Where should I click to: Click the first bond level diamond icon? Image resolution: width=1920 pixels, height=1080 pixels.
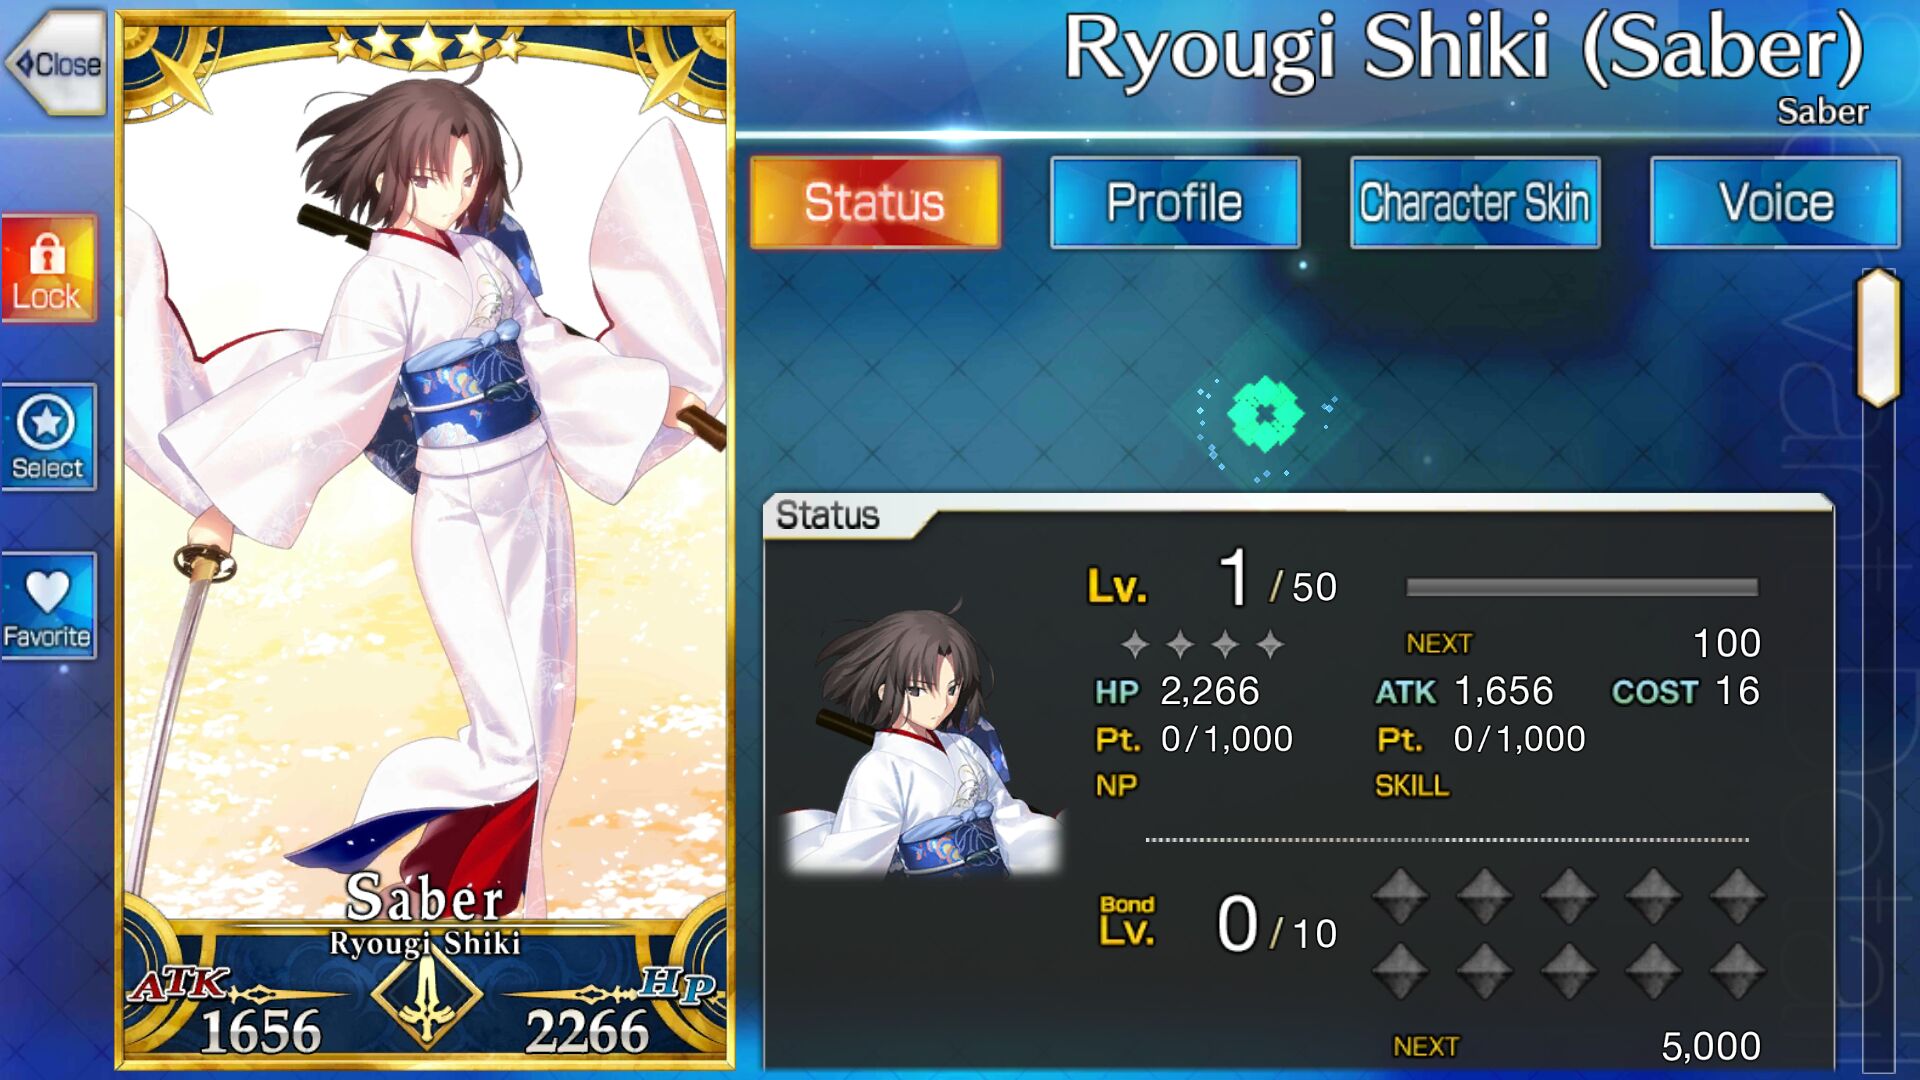pyautogui.click(x=1400, y=895)
